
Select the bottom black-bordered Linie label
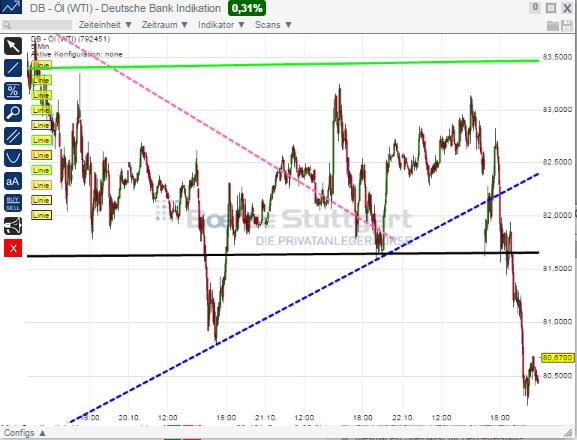point(41,215)
